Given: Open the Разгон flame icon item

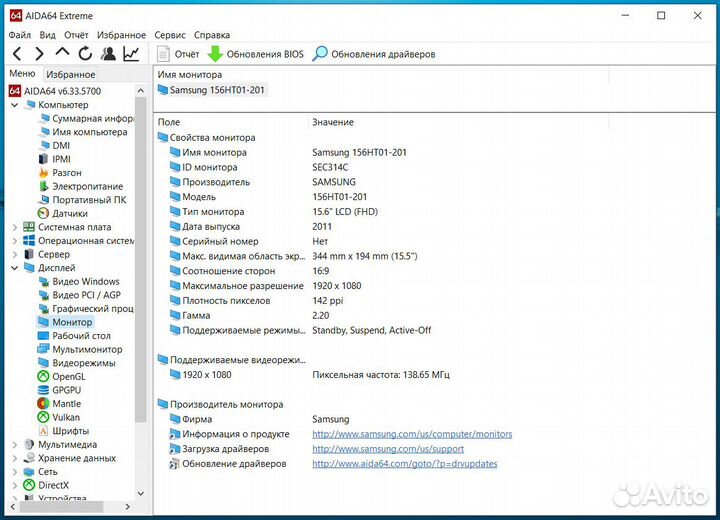Looking at the screenshot, I should 60,173.
